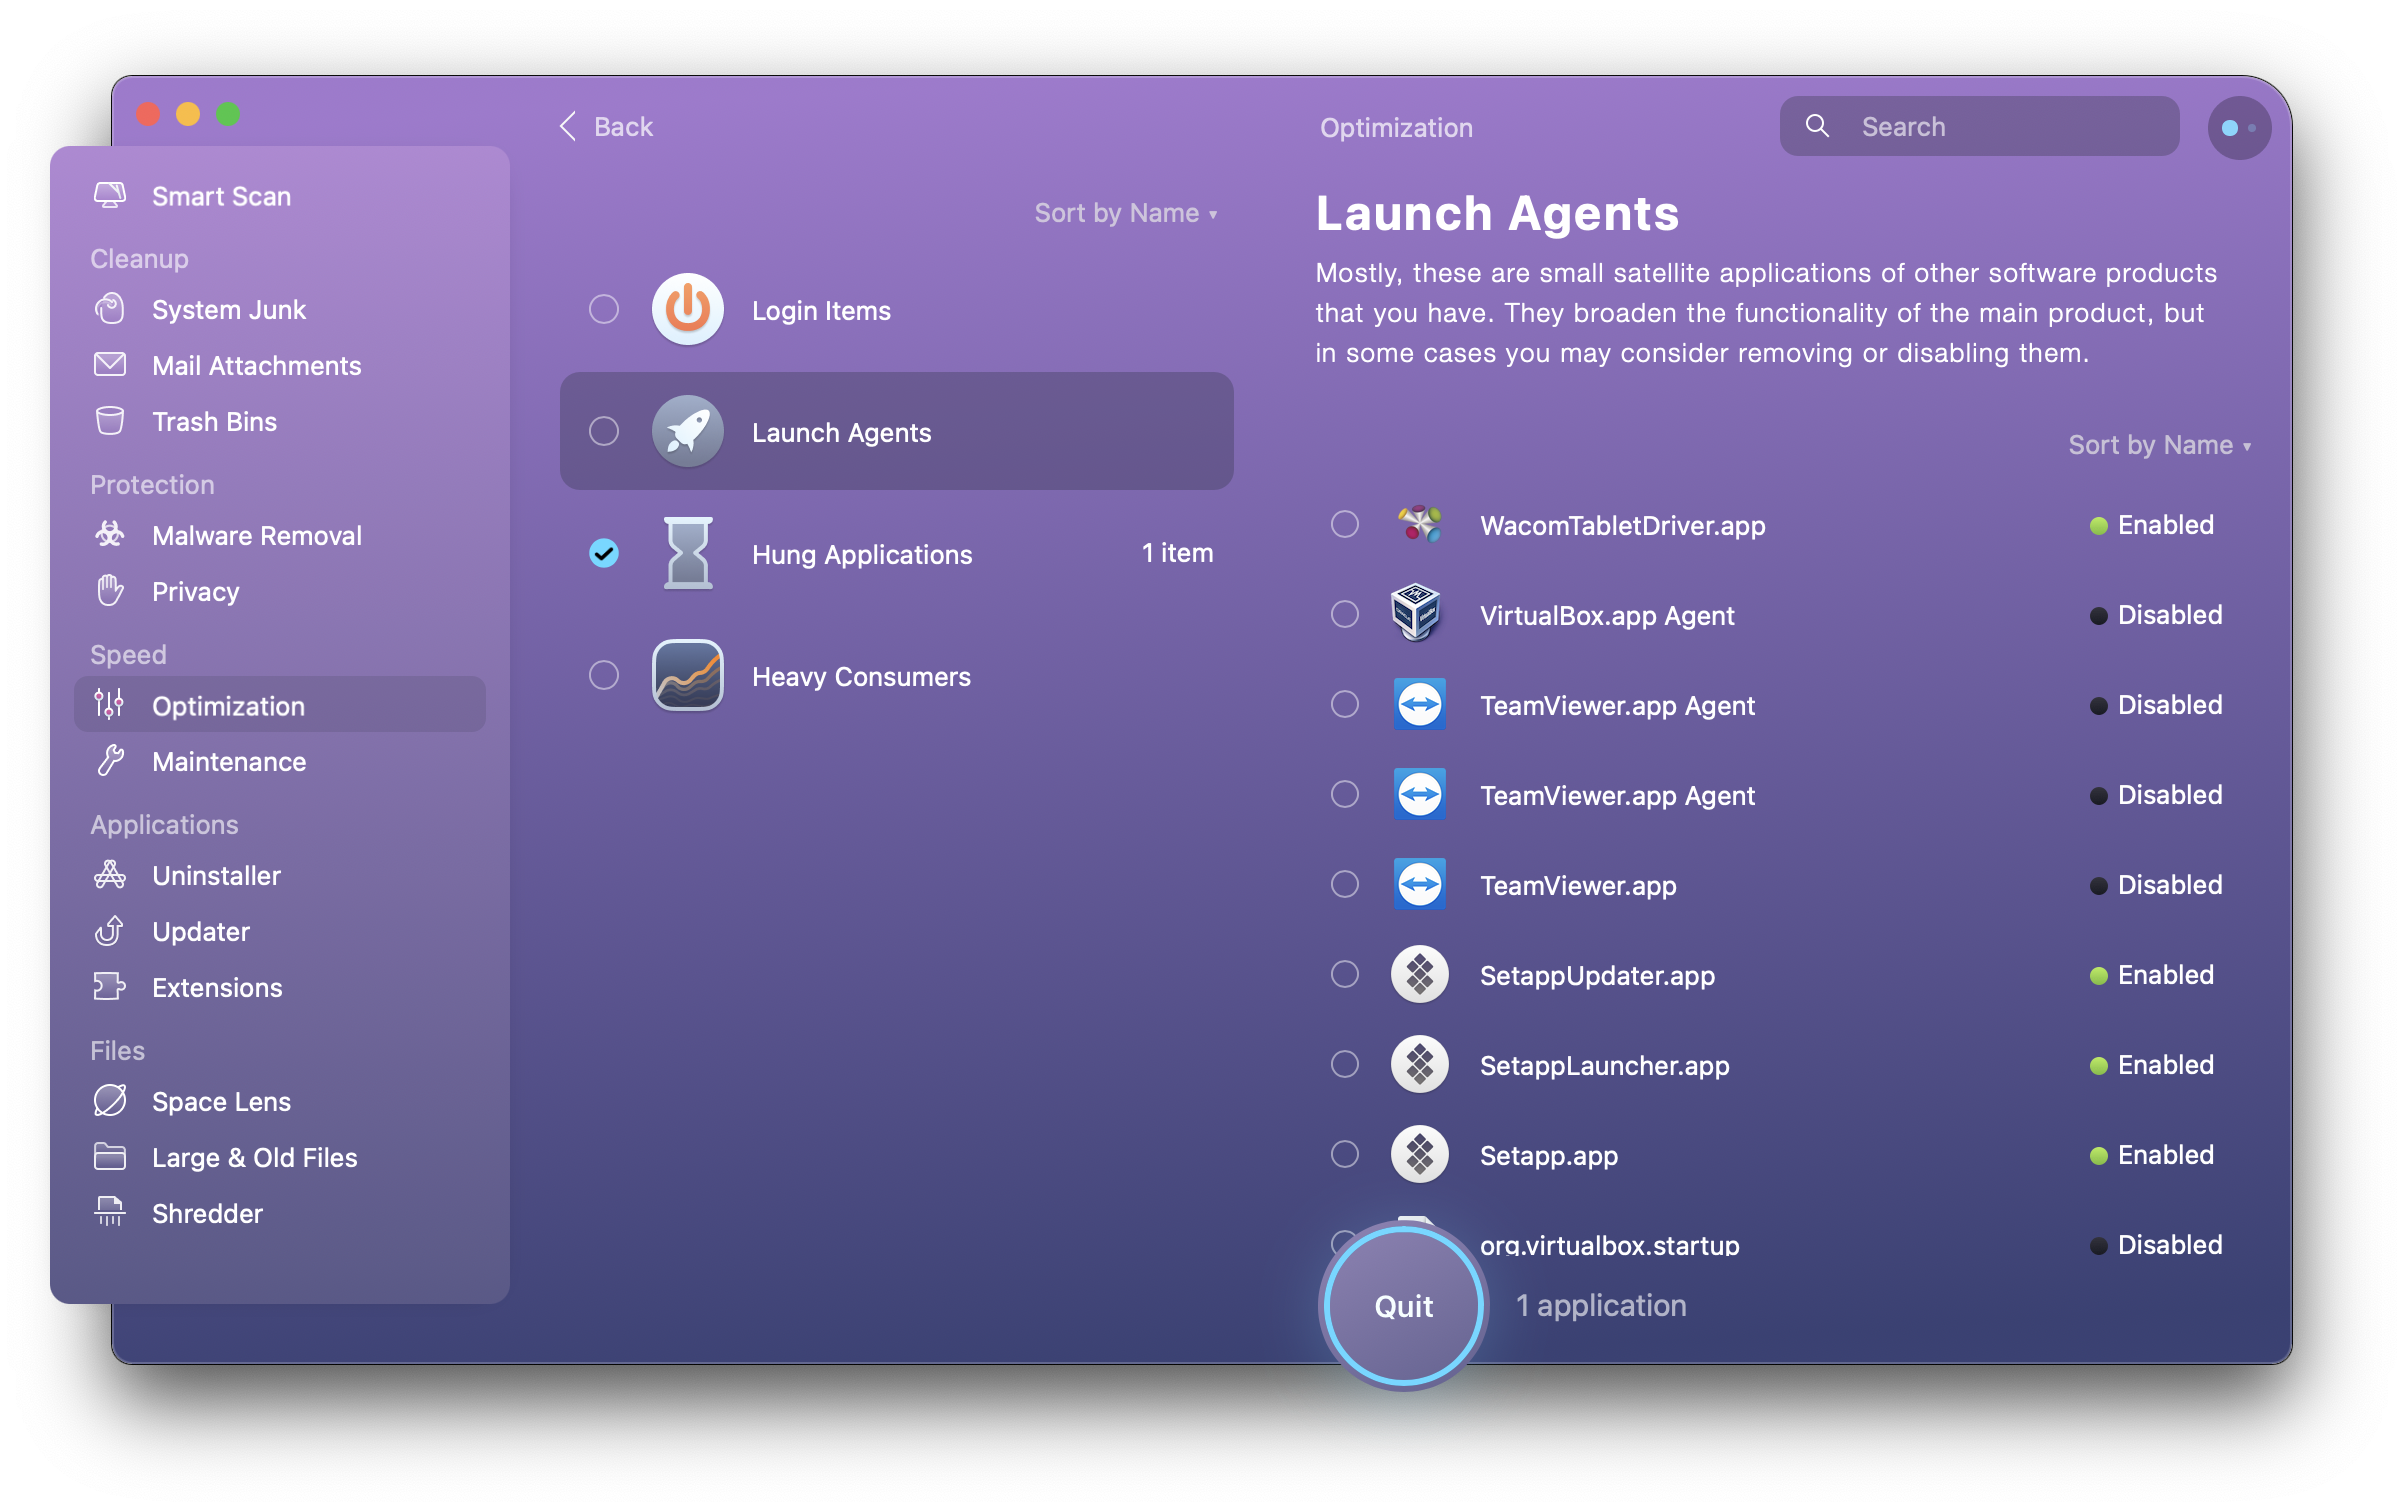Click the VirtualBox app agent icon
2404x1512 pixels.
(1420, 615)
